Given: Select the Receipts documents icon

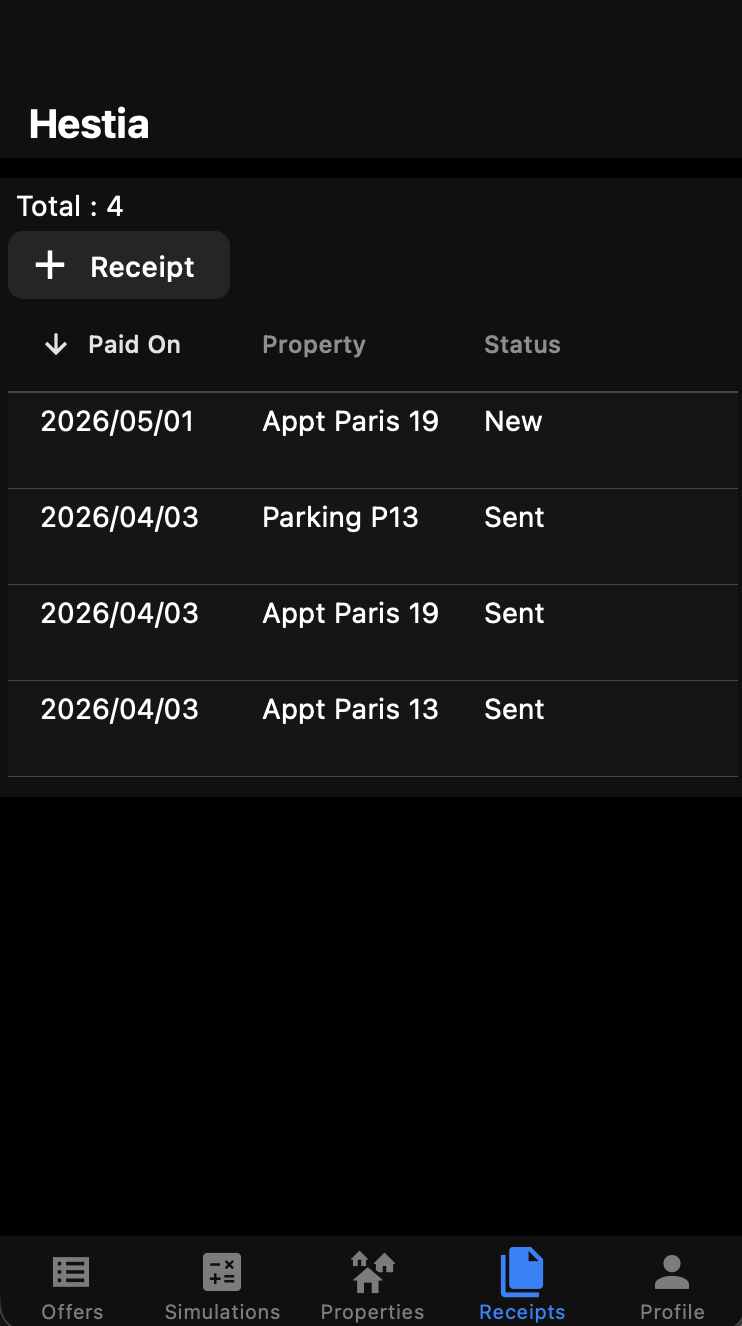Looking at the screenshot, I should [522, 1272].
